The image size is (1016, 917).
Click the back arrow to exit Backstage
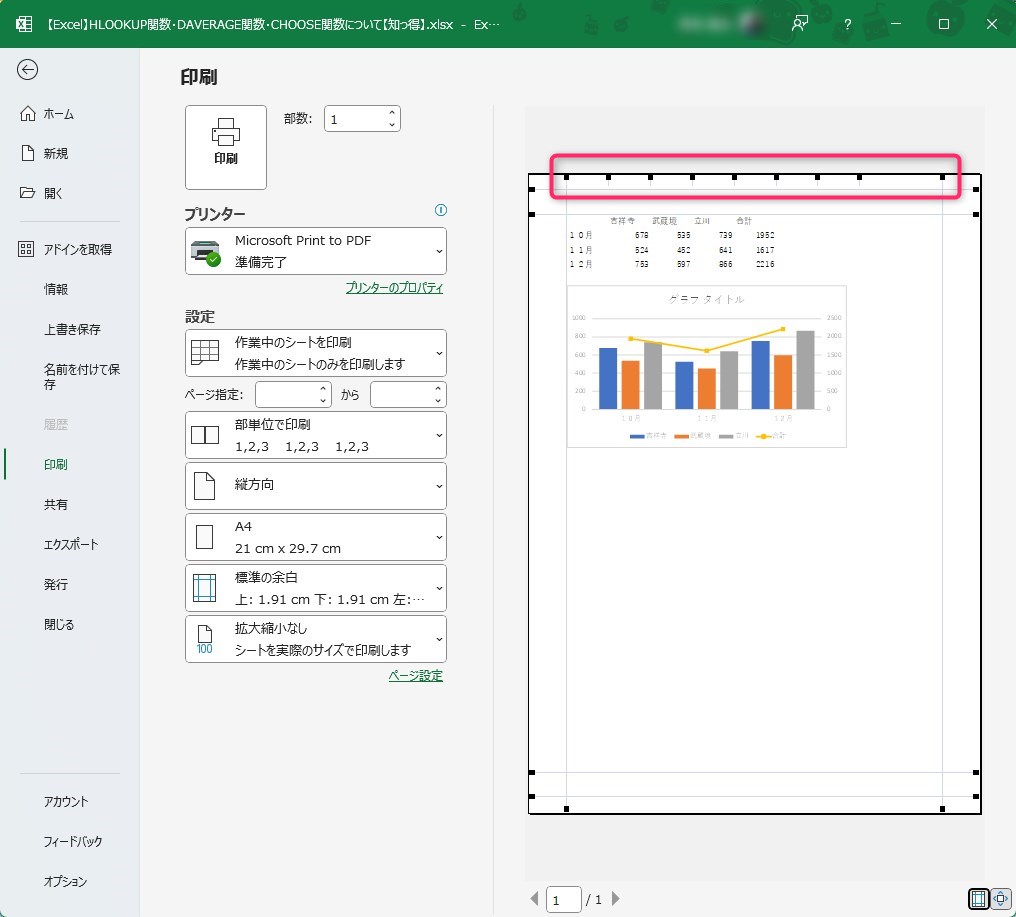pos(28,69)
